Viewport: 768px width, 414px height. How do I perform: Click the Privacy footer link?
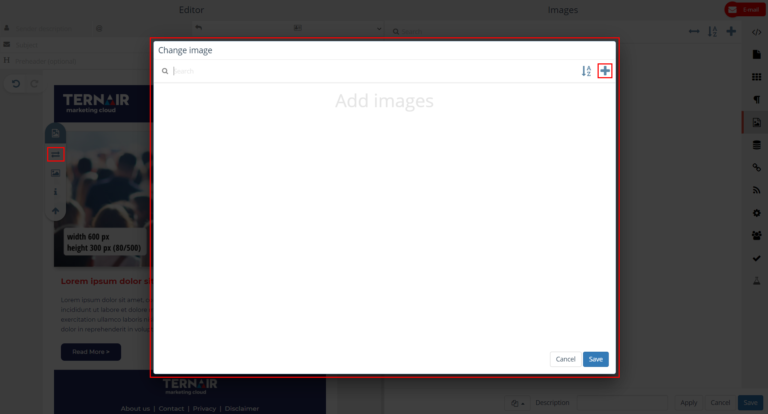(x=204, y=409)
